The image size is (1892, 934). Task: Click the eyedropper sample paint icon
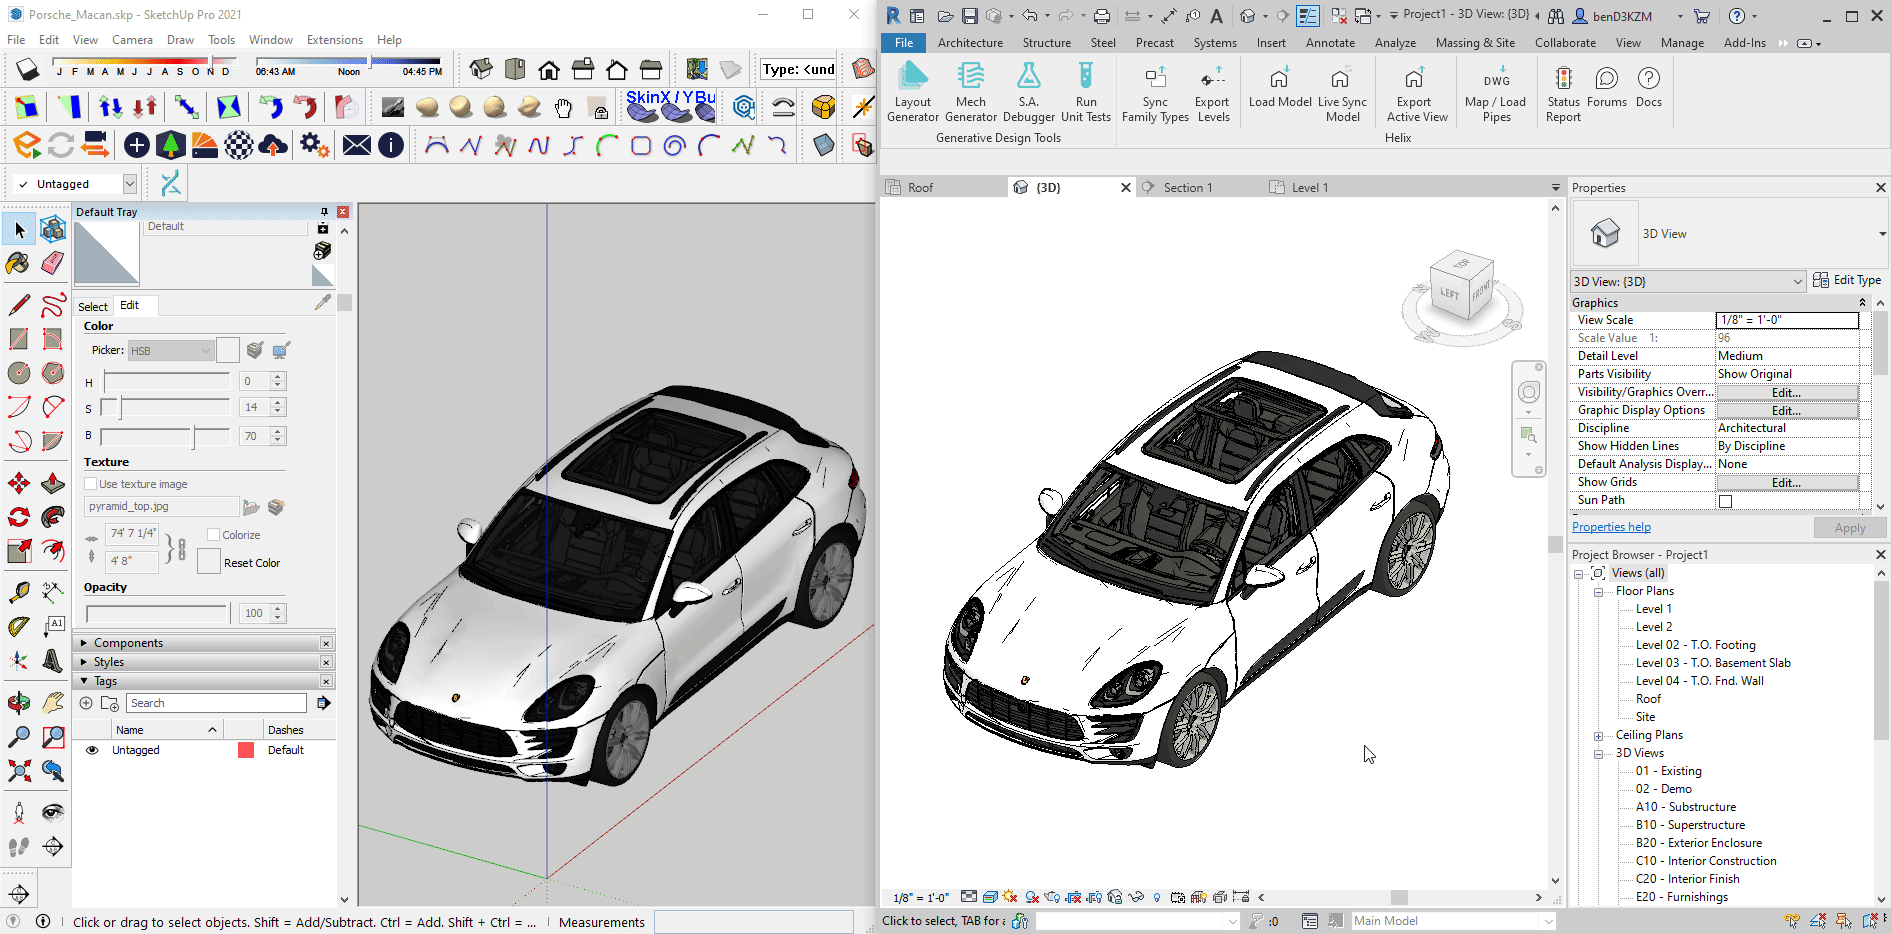click(x=322, y=302)
